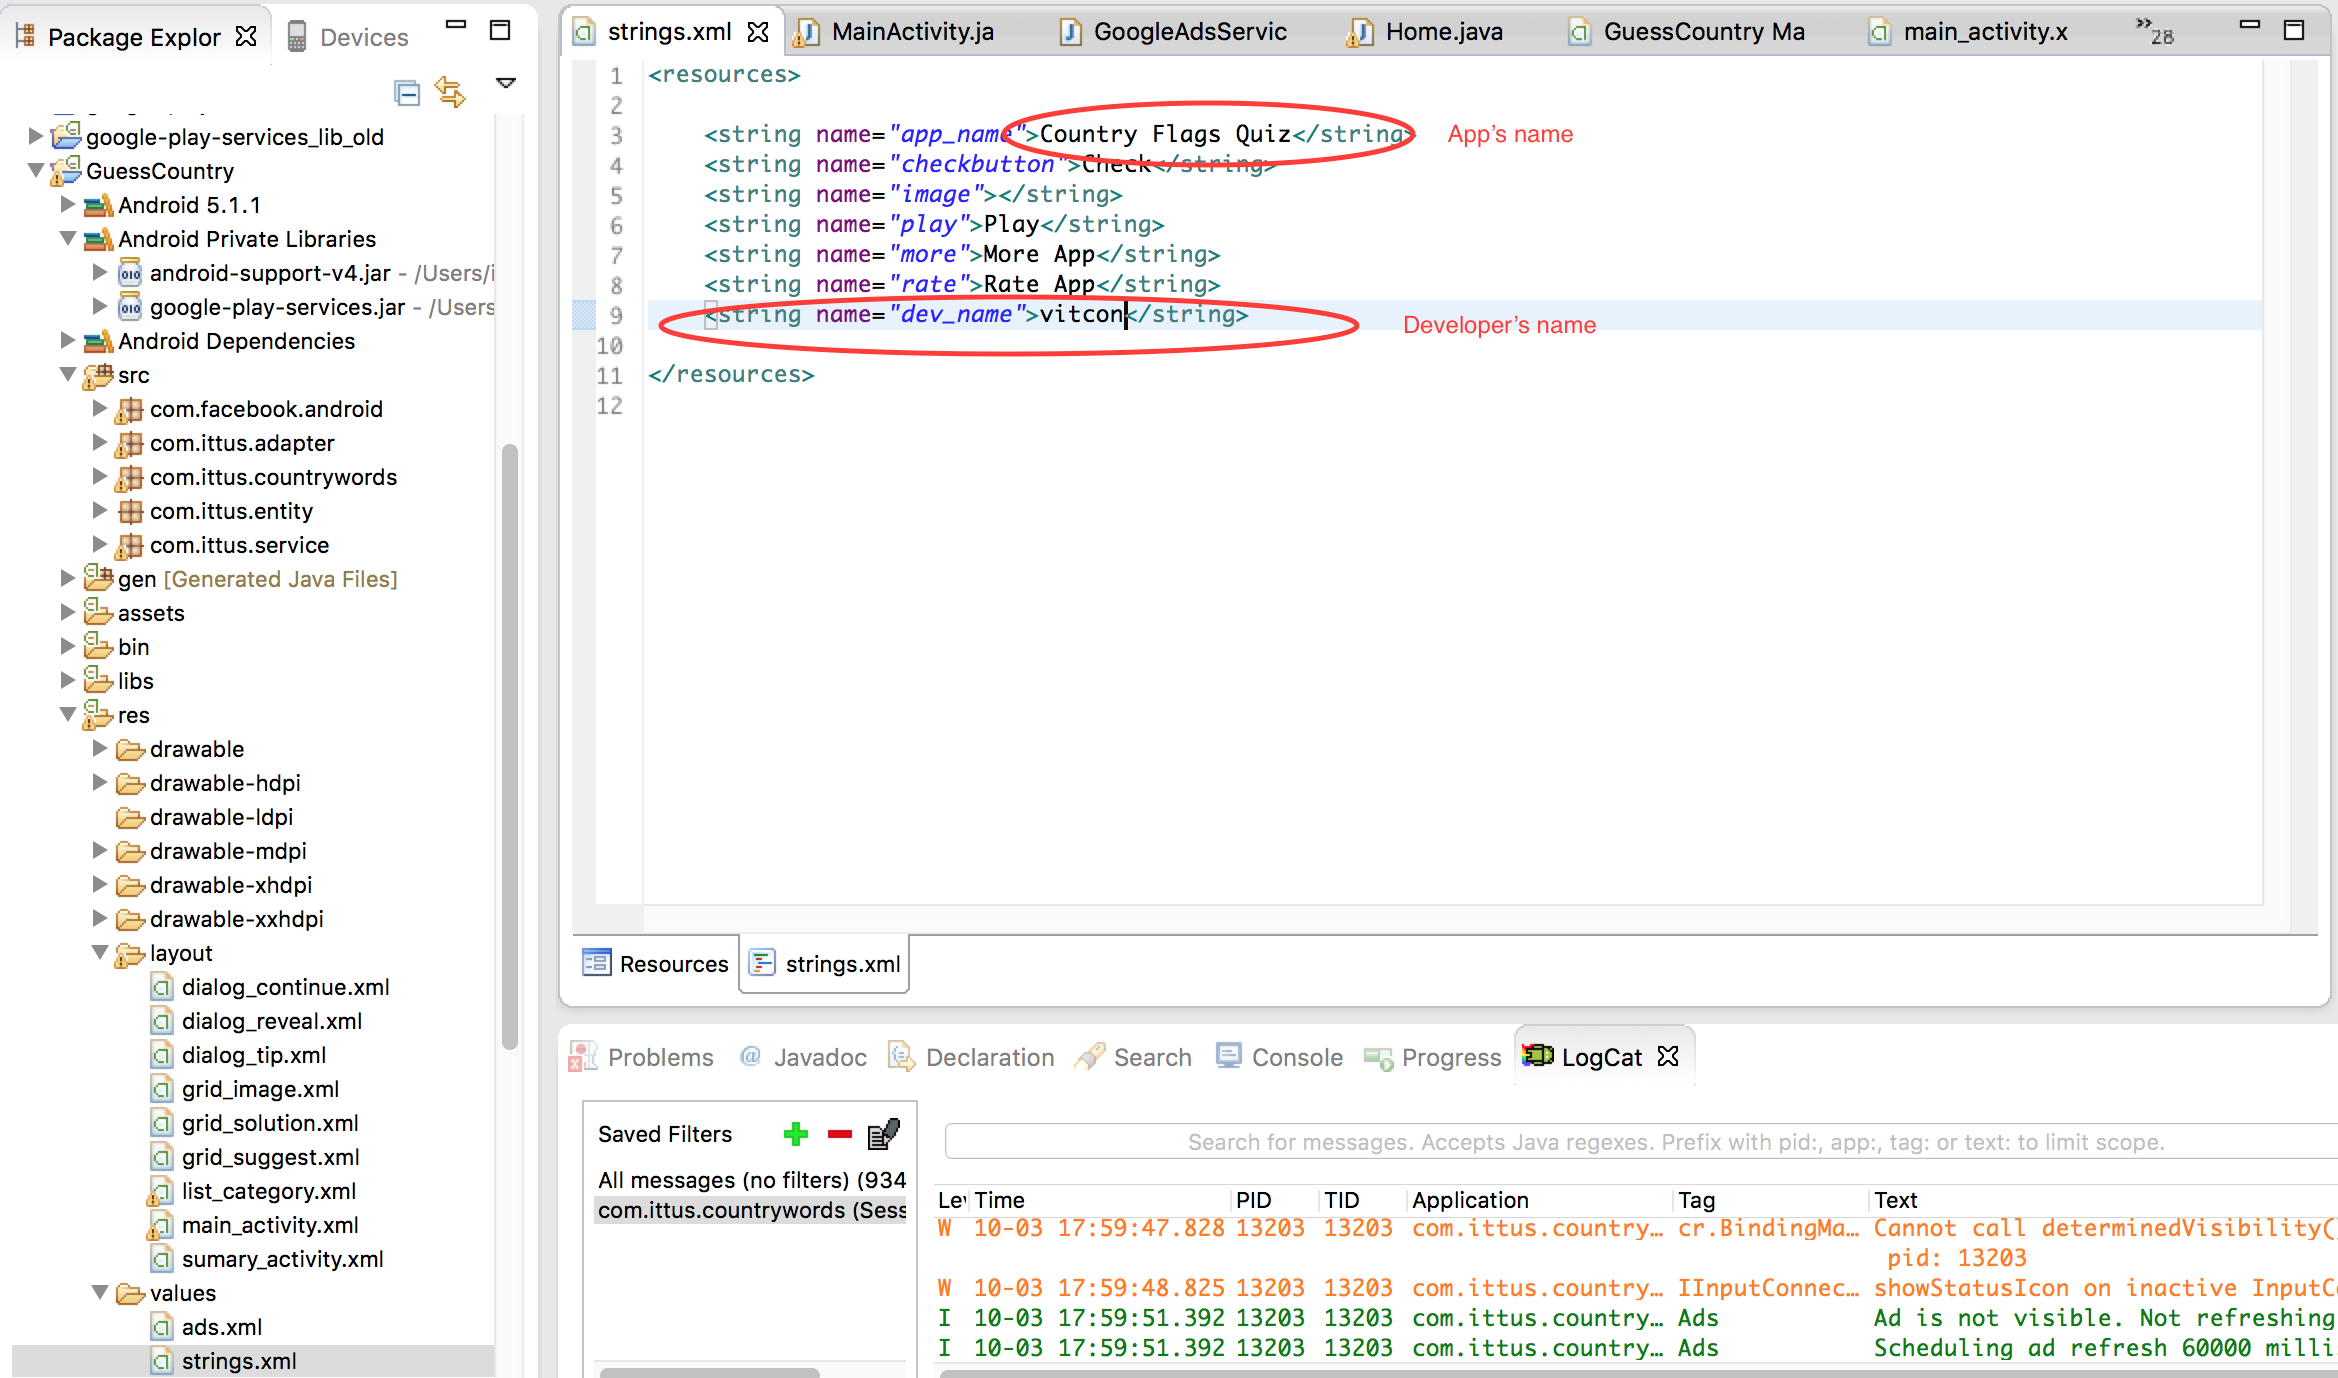2338x1378 pixels.
Task: Maximize the editor area
Action: (2294, 30)
